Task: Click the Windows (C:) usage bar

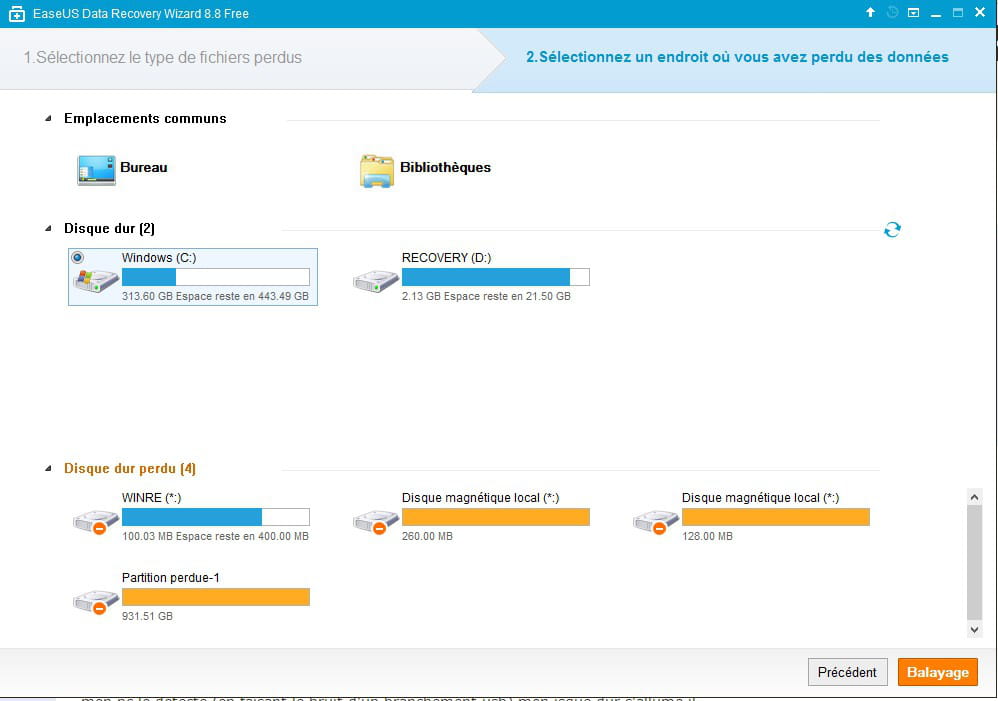Action: click(216, 277)
